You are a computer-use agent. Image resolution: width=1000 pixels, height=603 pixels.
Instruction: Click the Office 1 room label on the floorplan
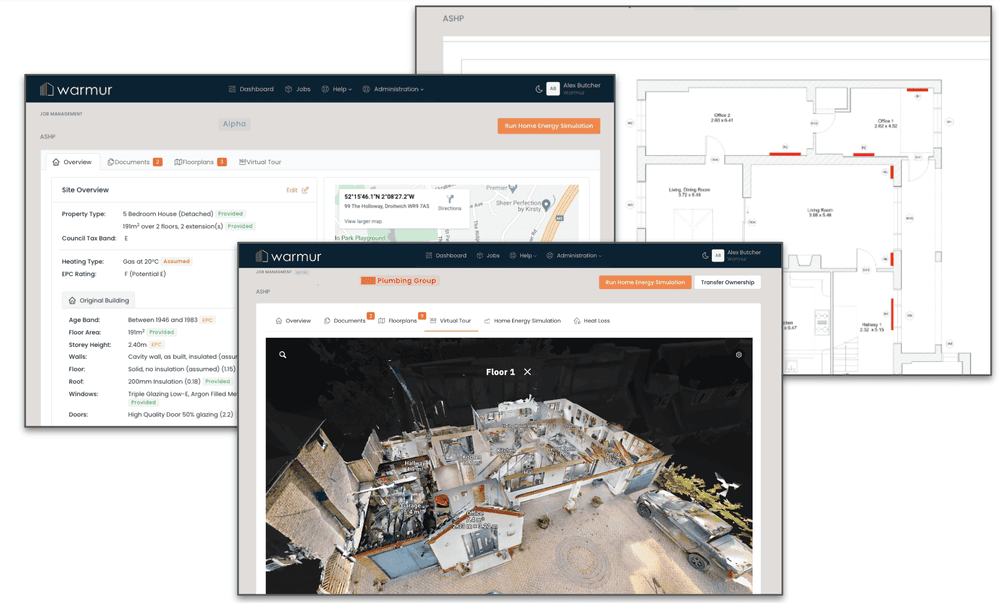(x=885, y=123)
